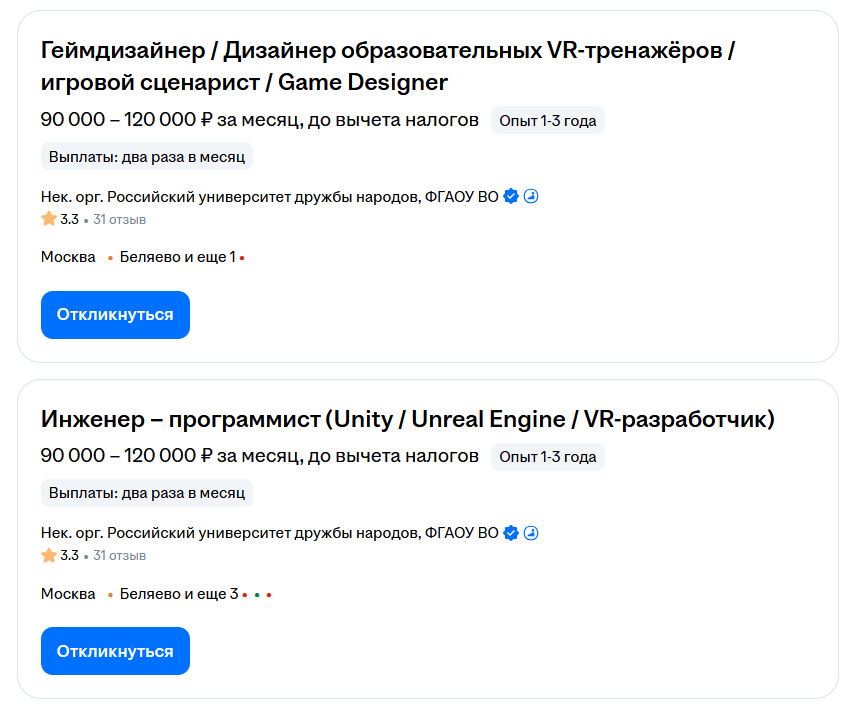Open Российский университет дружбы народов employer page

point(270,197)
